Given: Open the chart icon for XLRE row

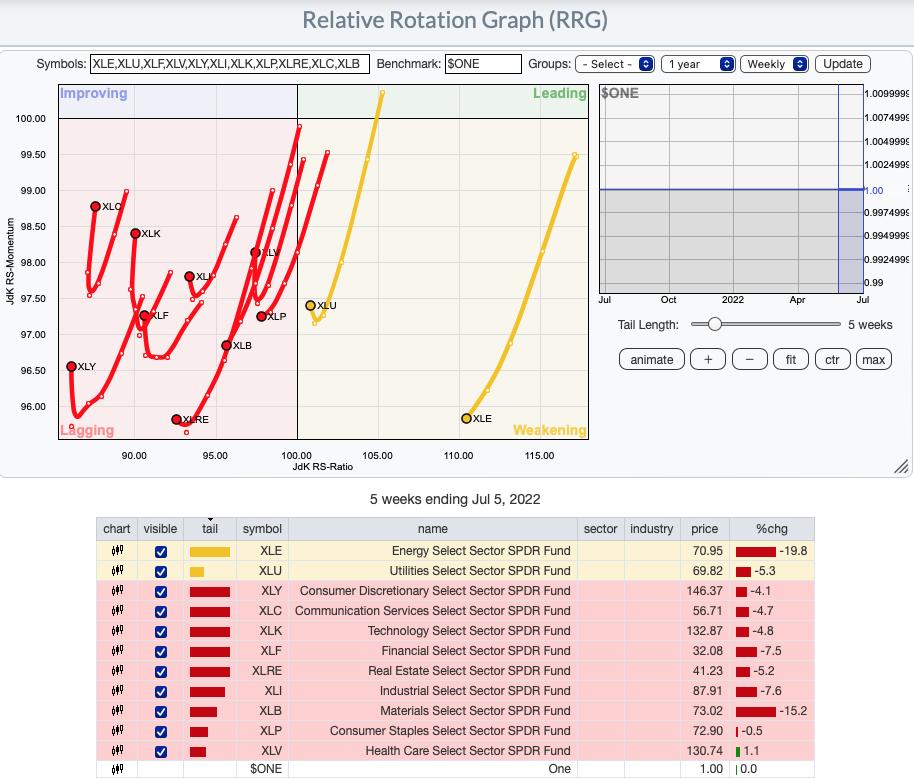Looking at the screenshot, I should click(x=117, y=670).
